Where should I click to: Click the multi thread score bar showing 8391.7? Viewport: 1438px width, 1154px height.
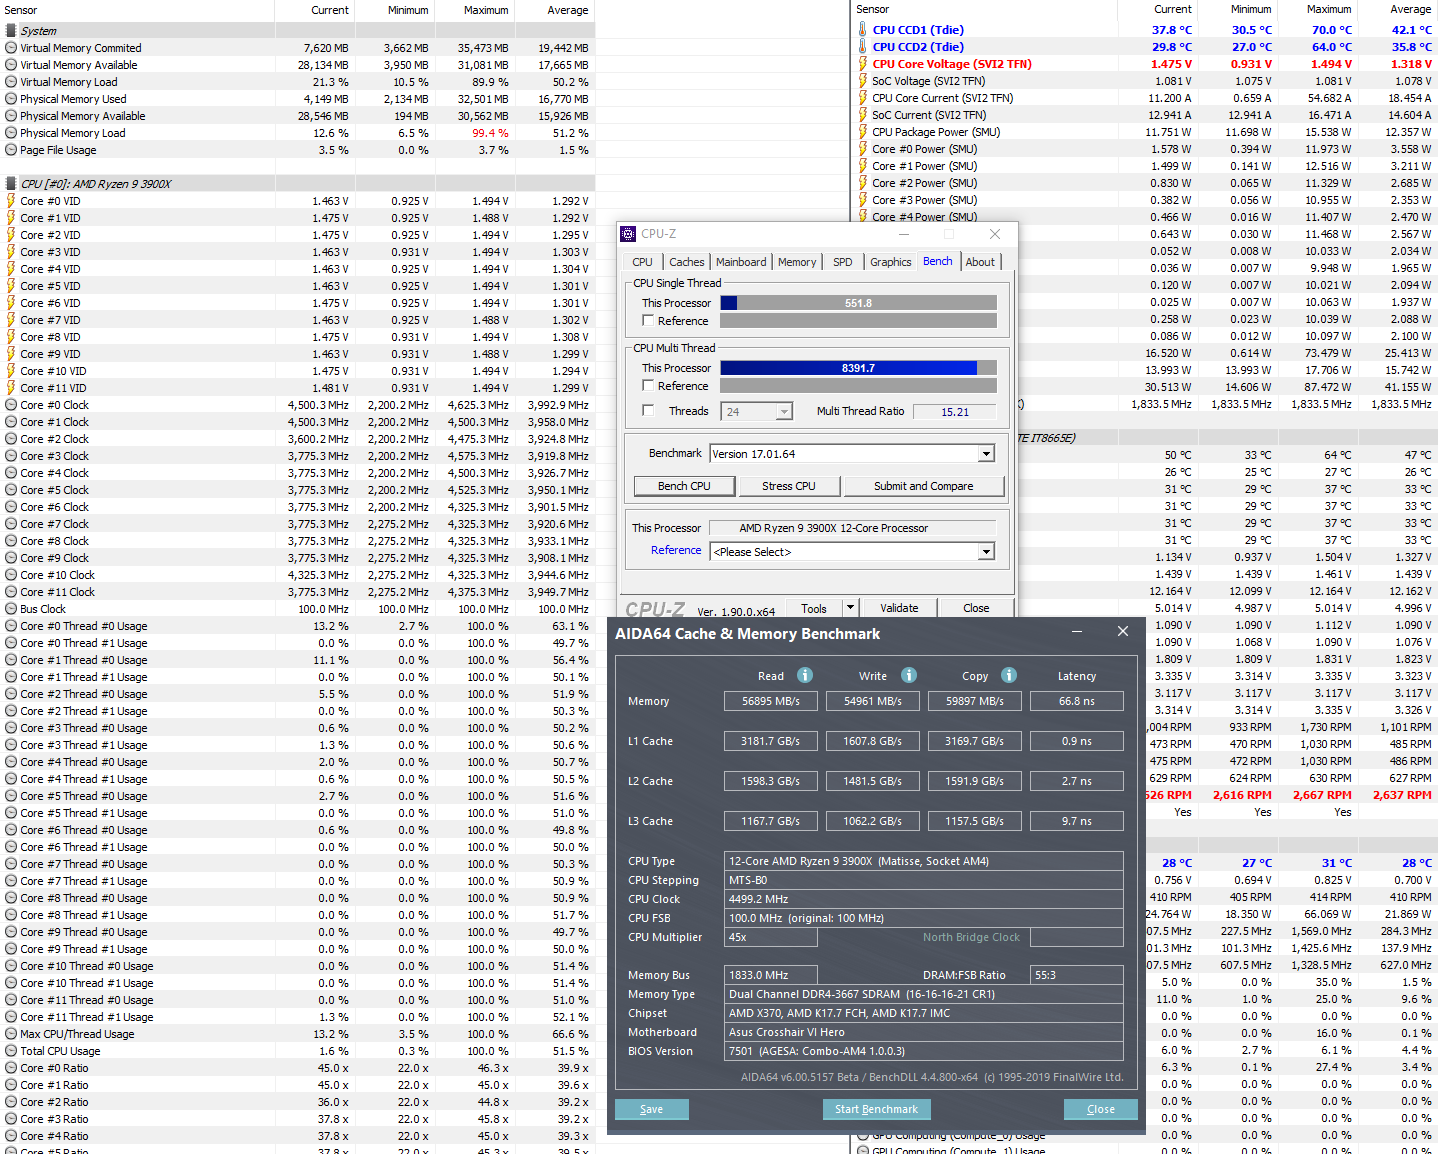858,368
